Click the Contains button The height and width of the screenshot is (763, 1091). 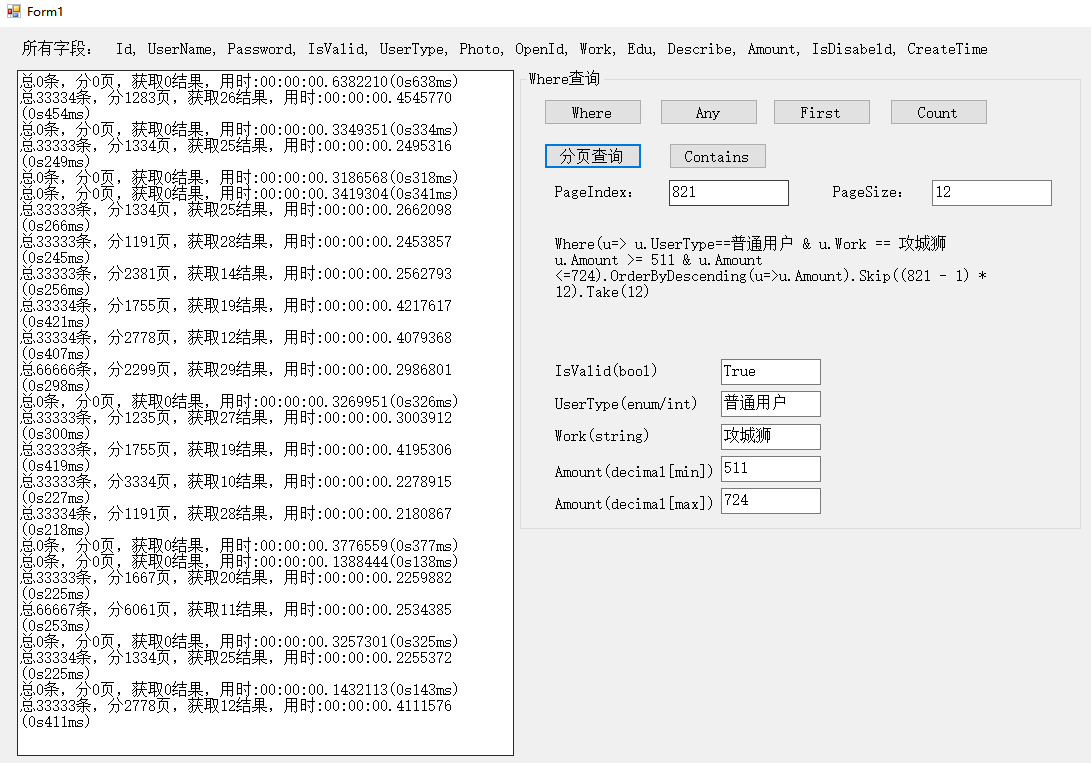click(717, 156)
